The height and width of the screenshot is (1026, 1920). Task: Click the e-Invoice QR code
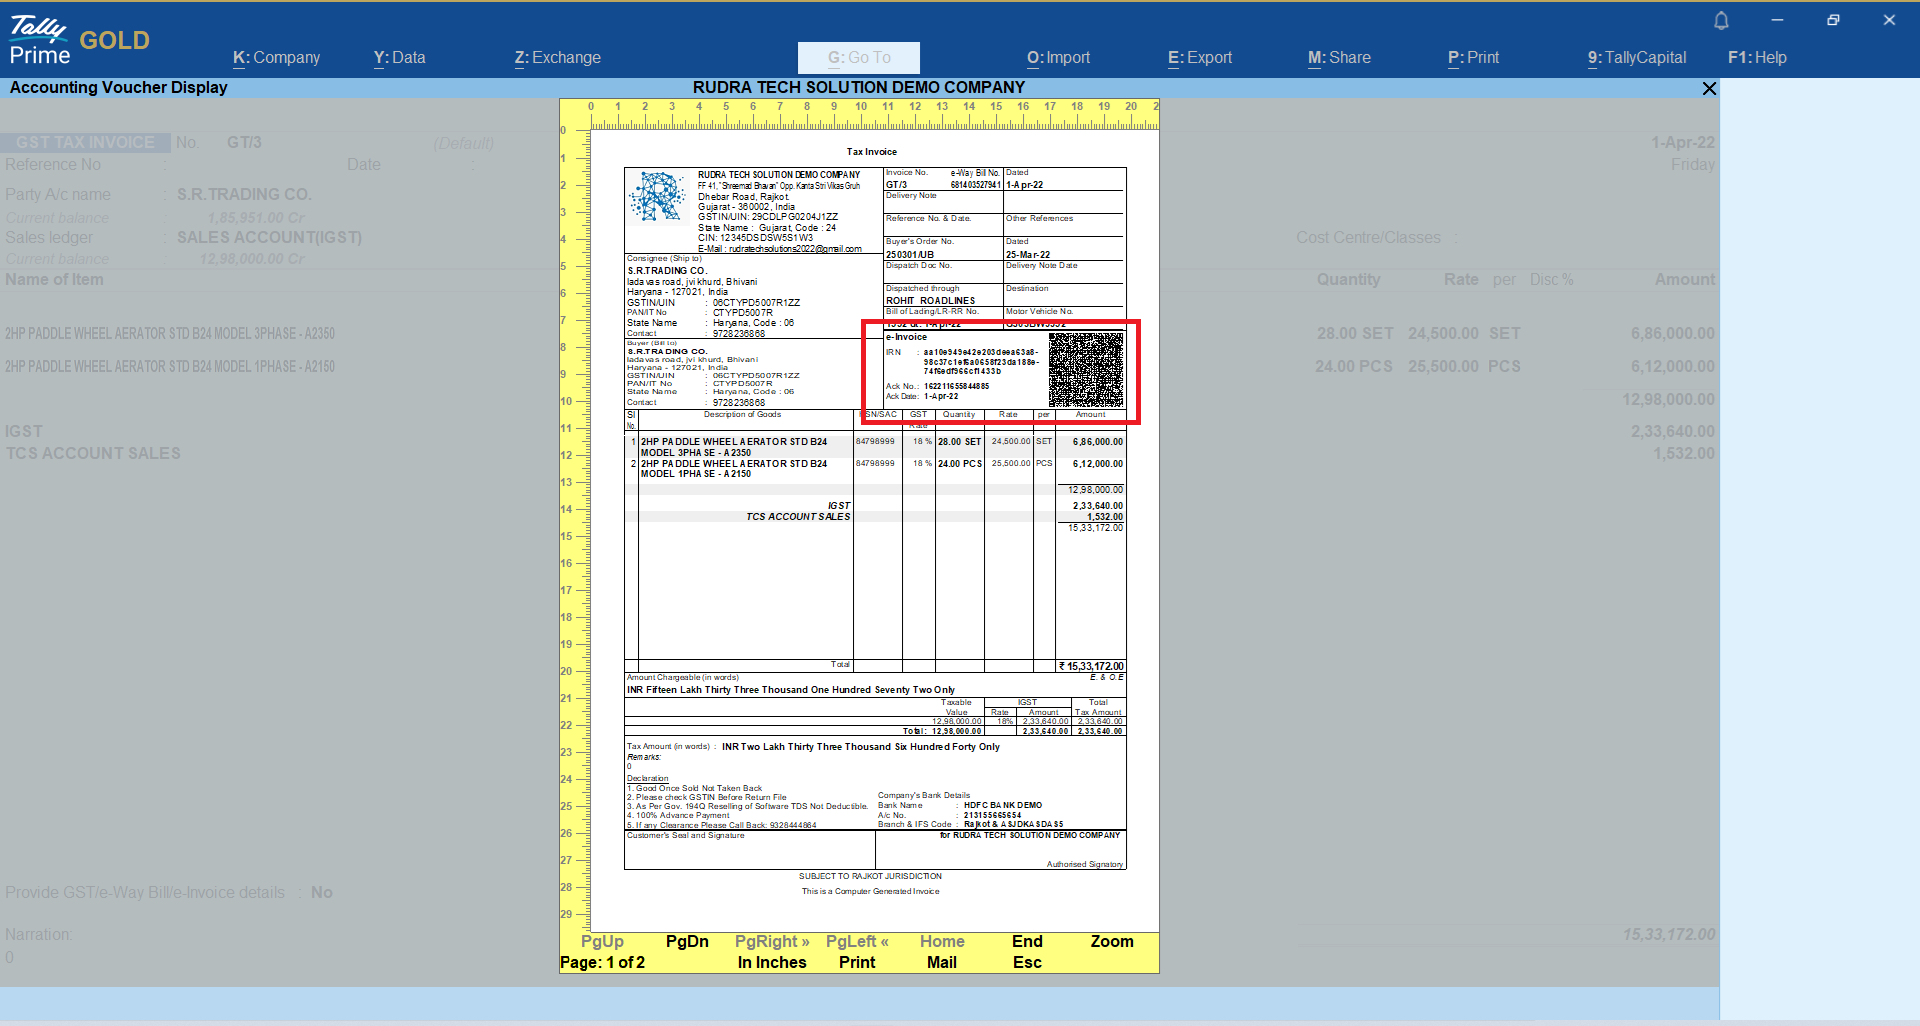coord(1086,369)
